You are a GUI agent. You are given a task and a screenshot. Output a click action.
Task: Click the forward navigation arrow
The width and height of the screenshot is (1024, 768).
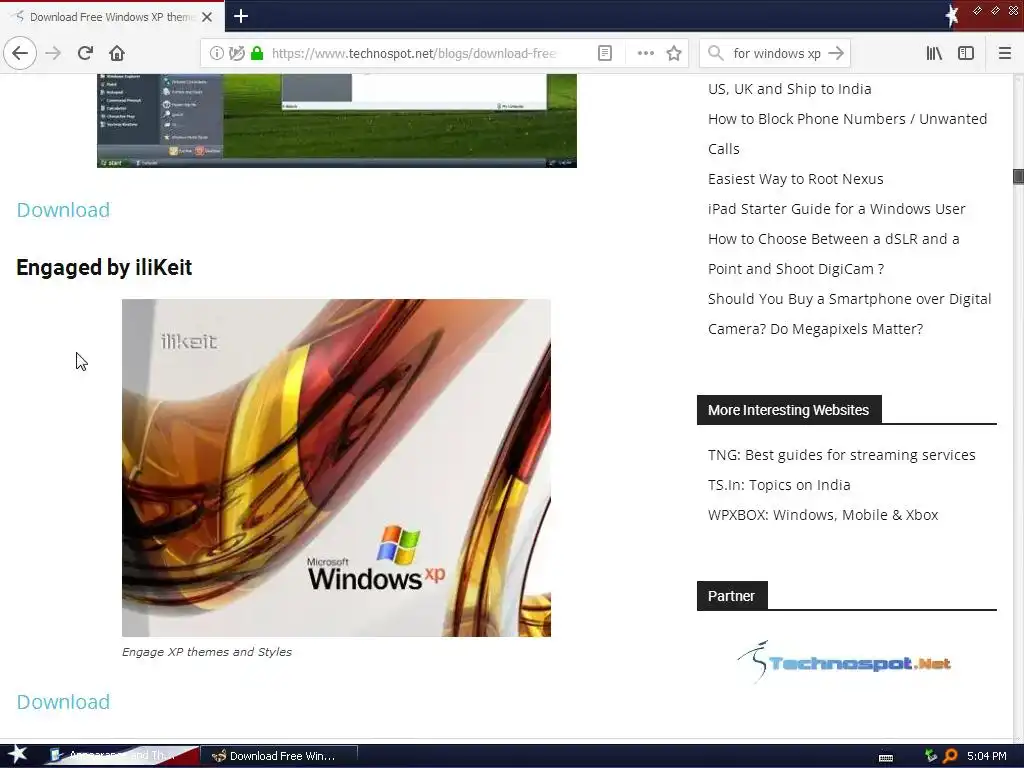coord(53,53)
